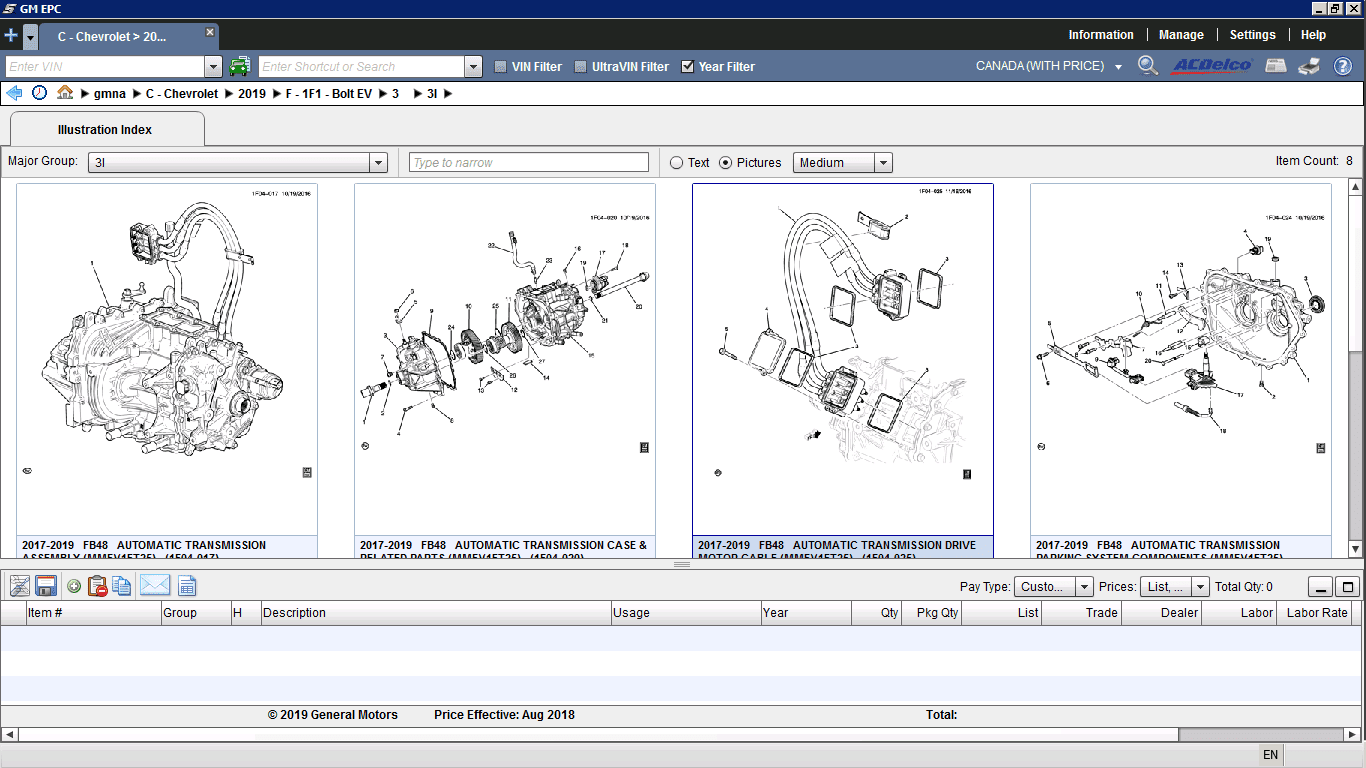Image resolution: width=1366 pixels, height=768 pixels.
Task: Open the Drive Motor Cable illustration thumbnail
Action: (x=842, y=360)
